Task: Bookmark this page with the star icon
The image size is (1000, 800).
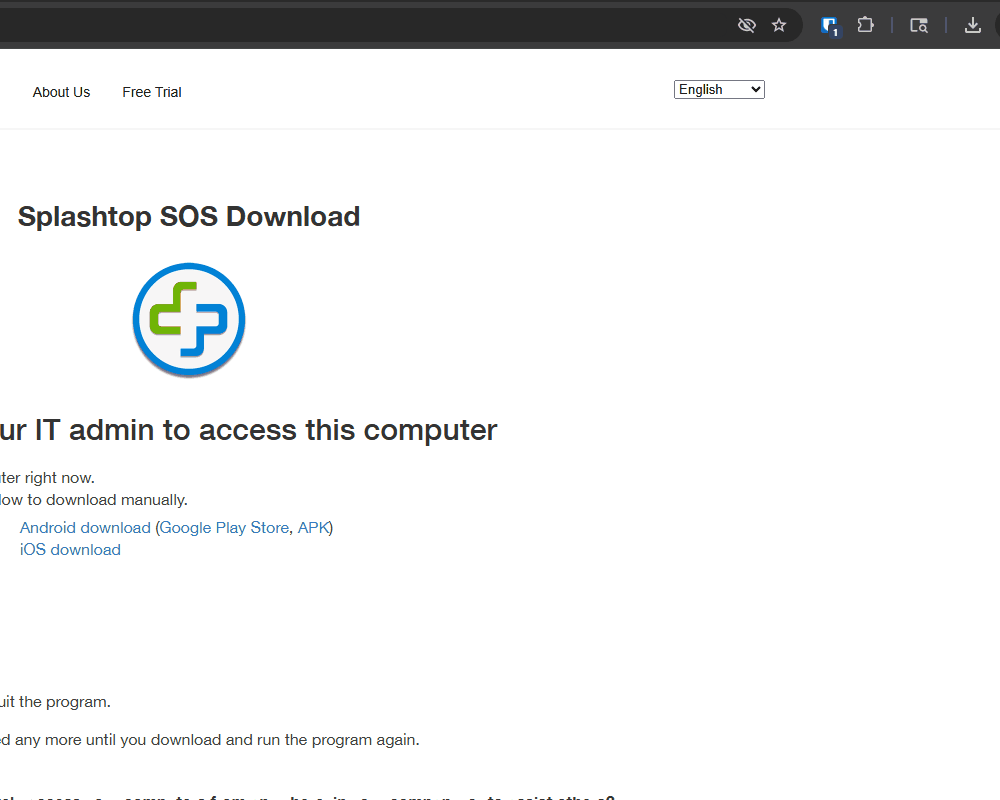Action: (x=779, y=25)
